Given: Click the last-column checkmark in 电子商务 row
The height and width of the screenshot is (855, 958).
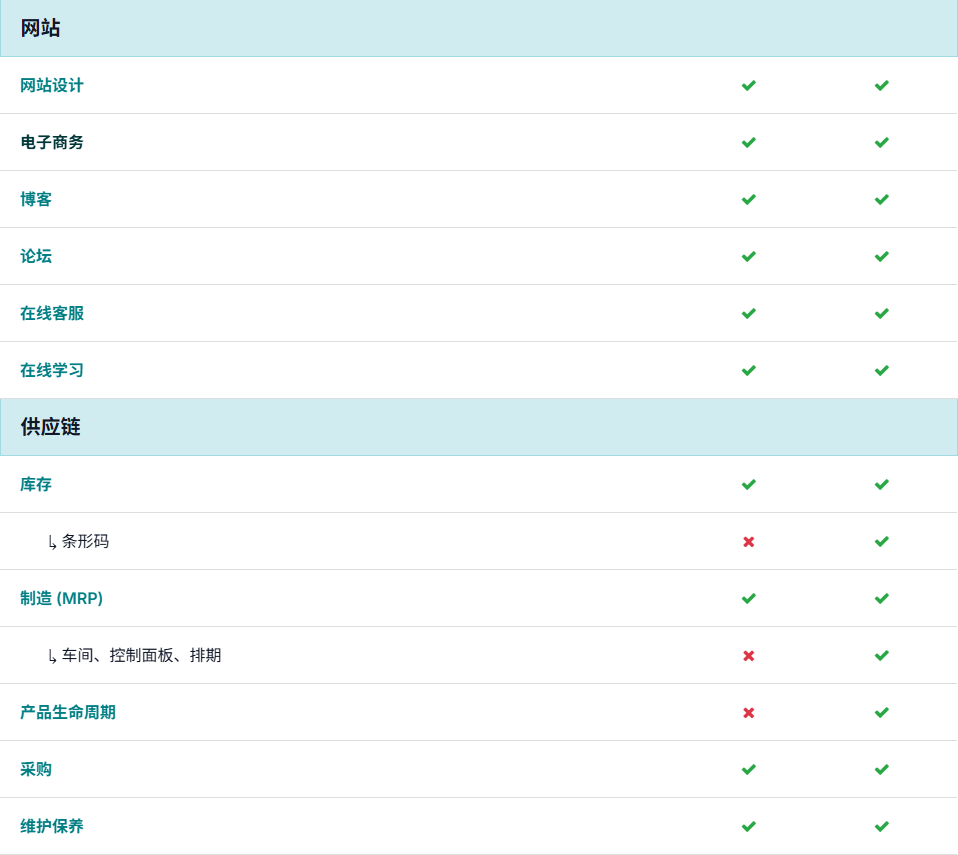Looking at the screenshot, I should [x=881, y=143].
